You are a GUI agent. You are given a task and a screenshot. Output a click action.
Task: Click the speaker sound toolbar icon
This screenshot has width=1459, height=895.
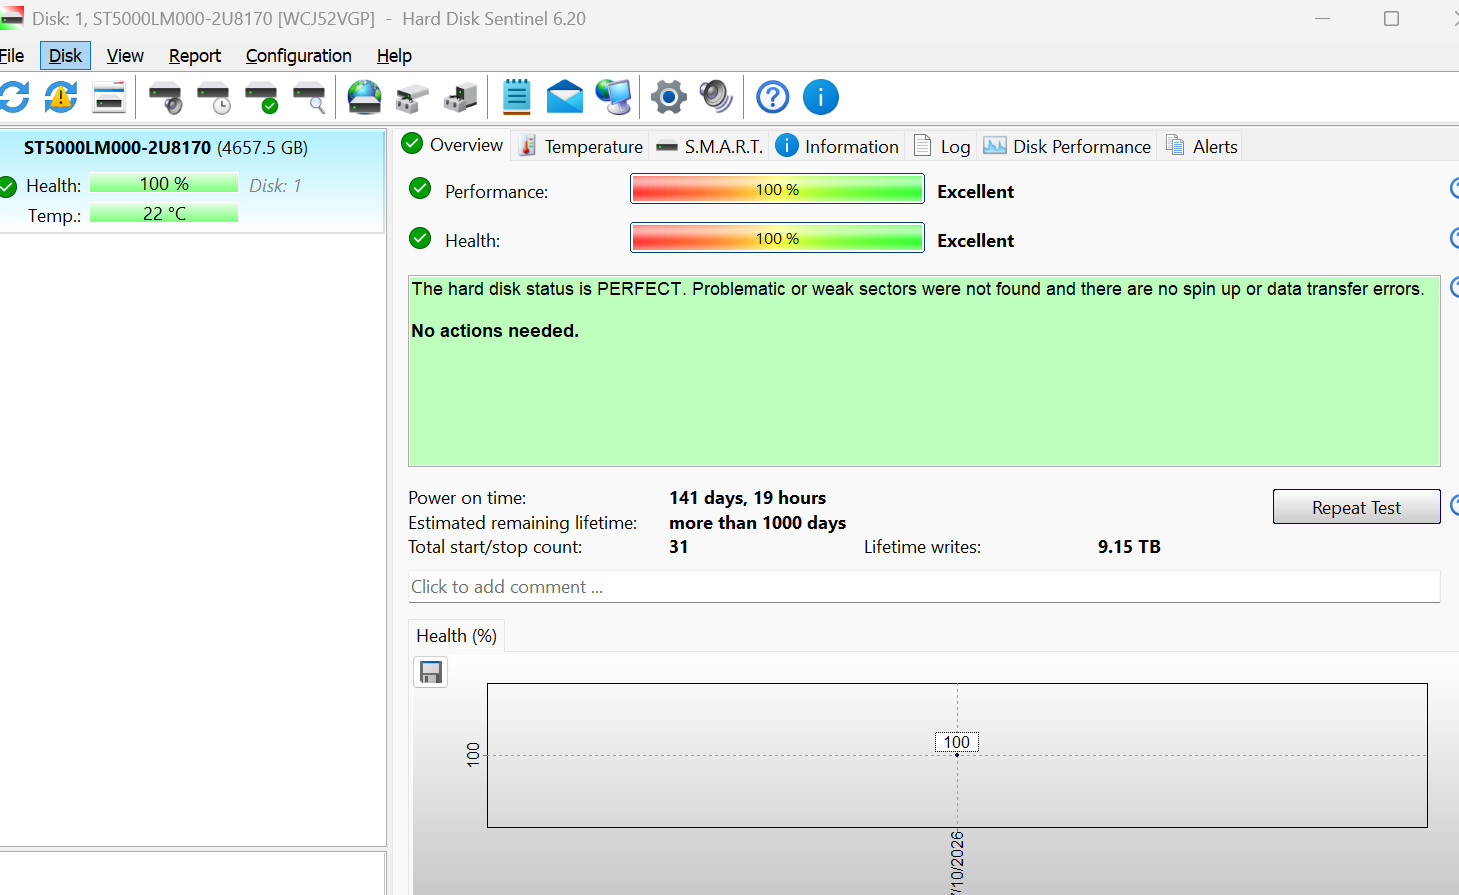716,97
